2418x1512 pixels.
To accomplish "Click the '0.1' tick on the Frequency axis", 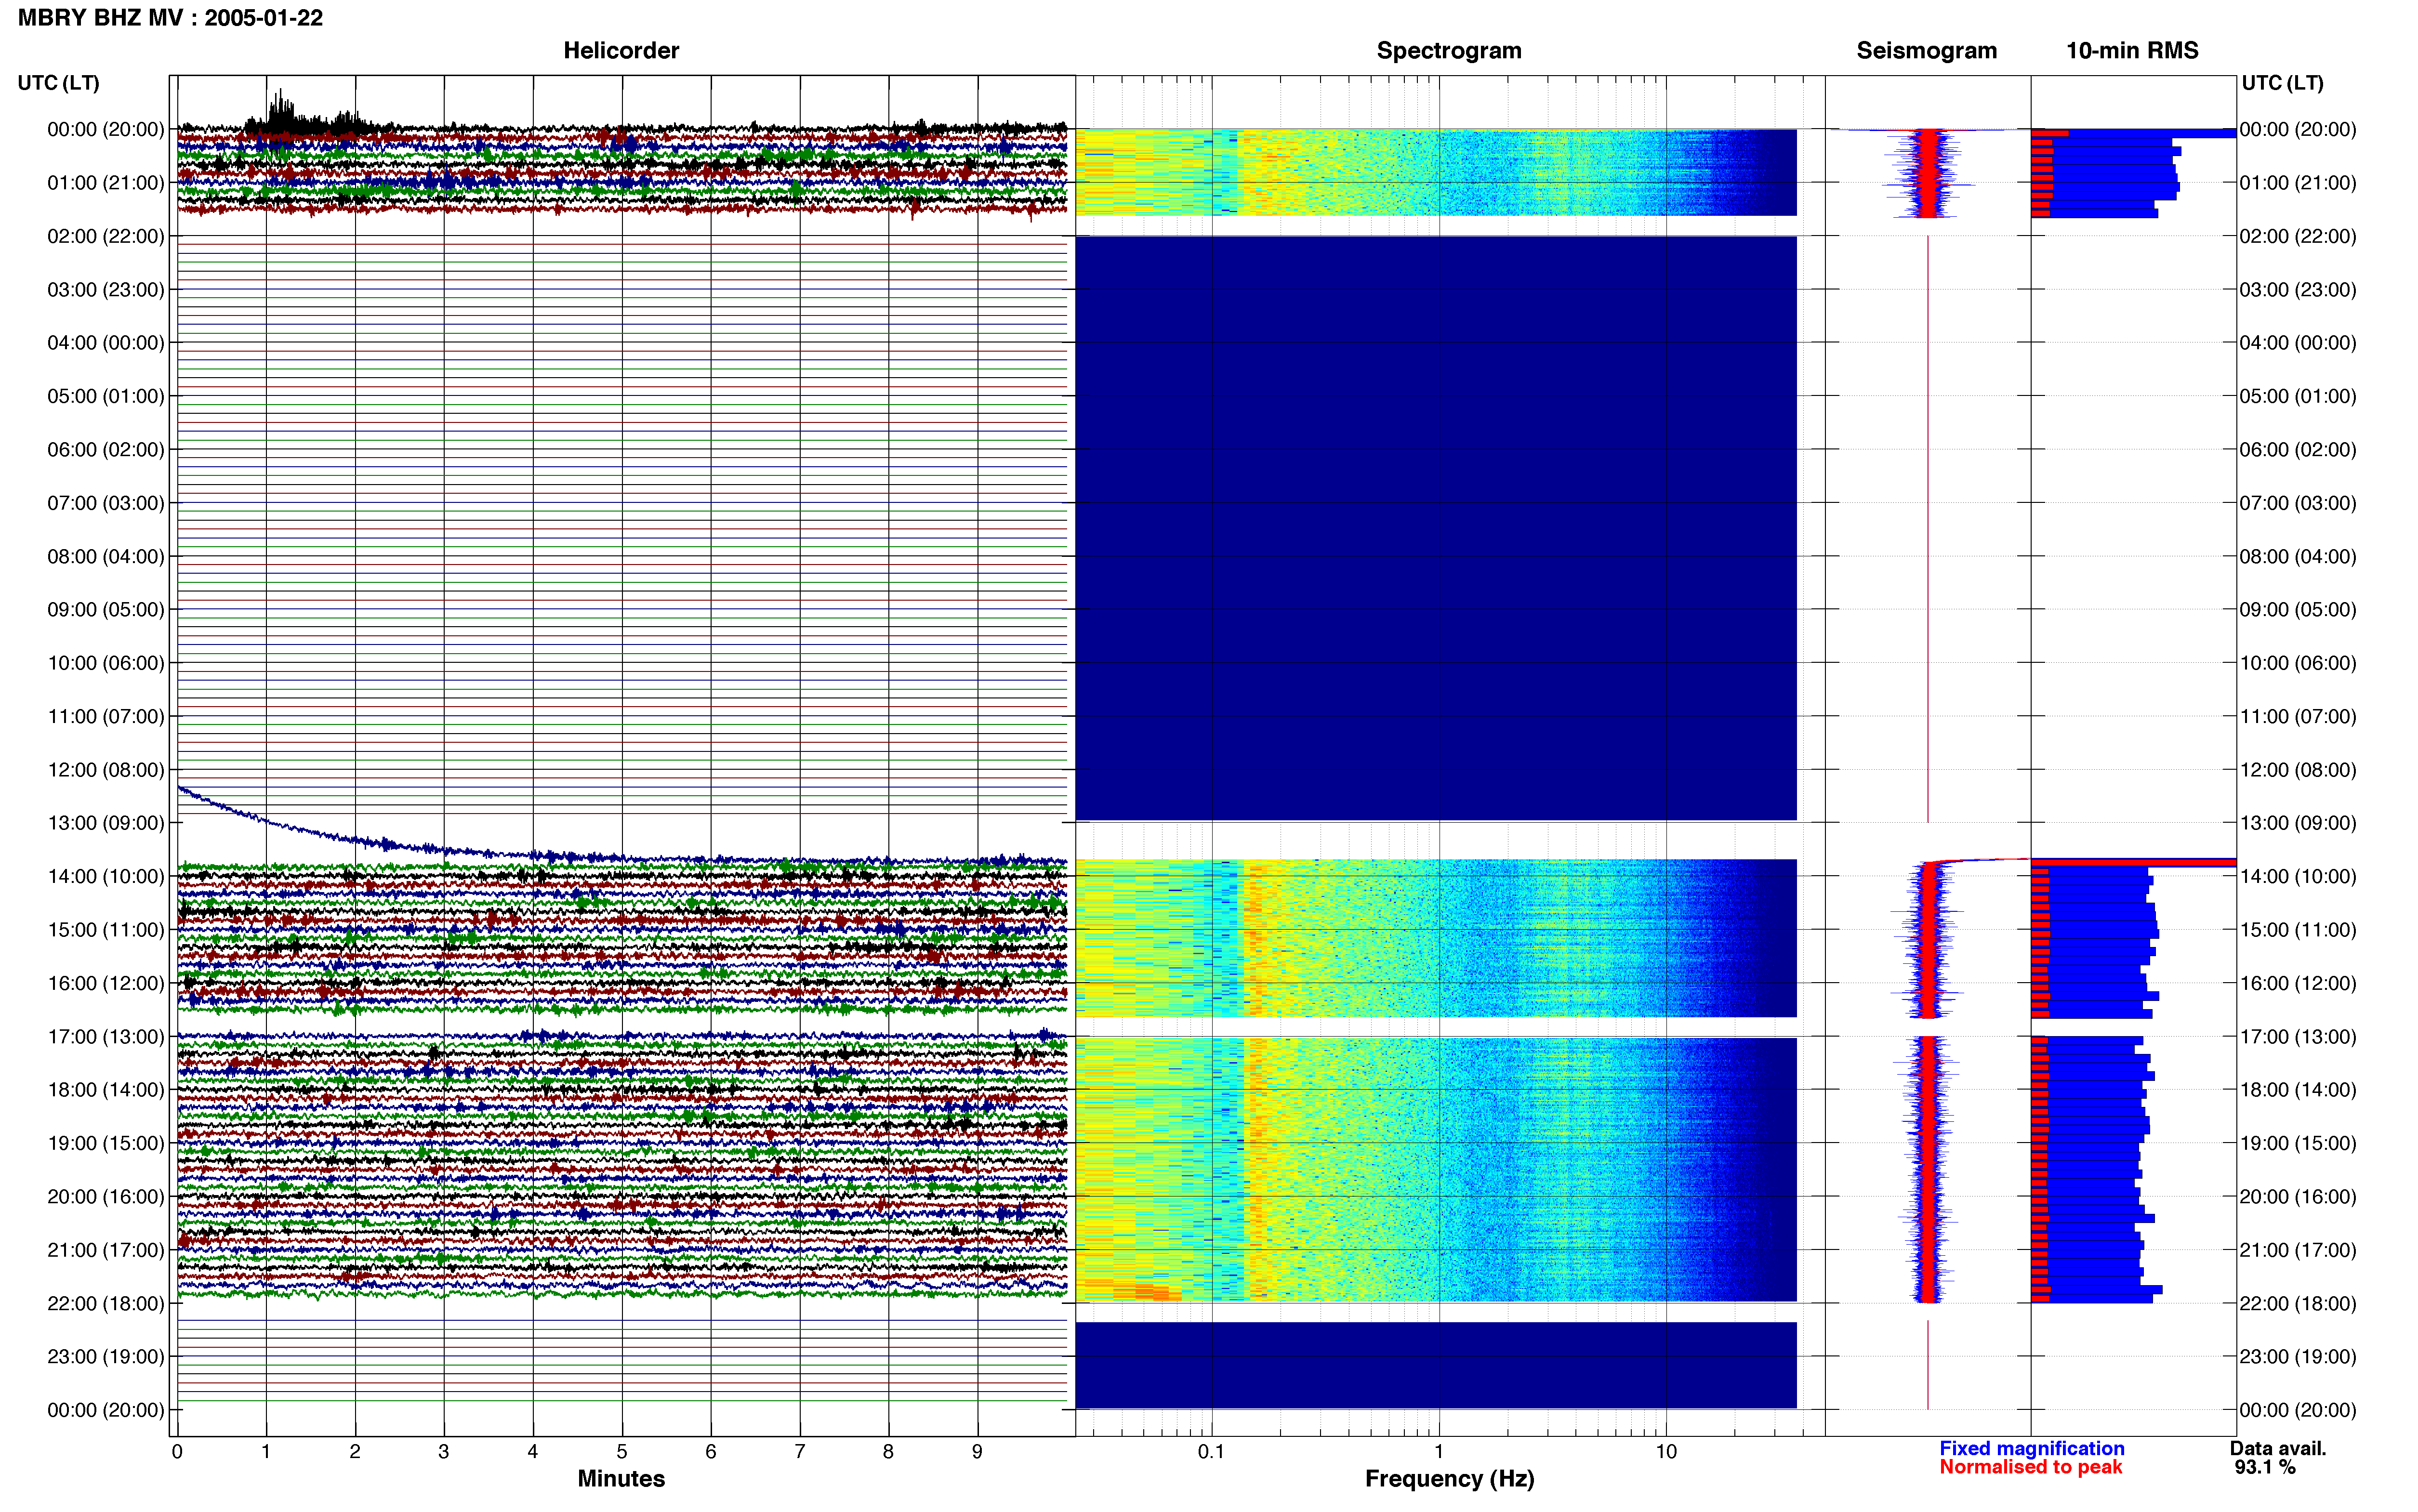I will pyautogui.click(x=1212, y=1451).
